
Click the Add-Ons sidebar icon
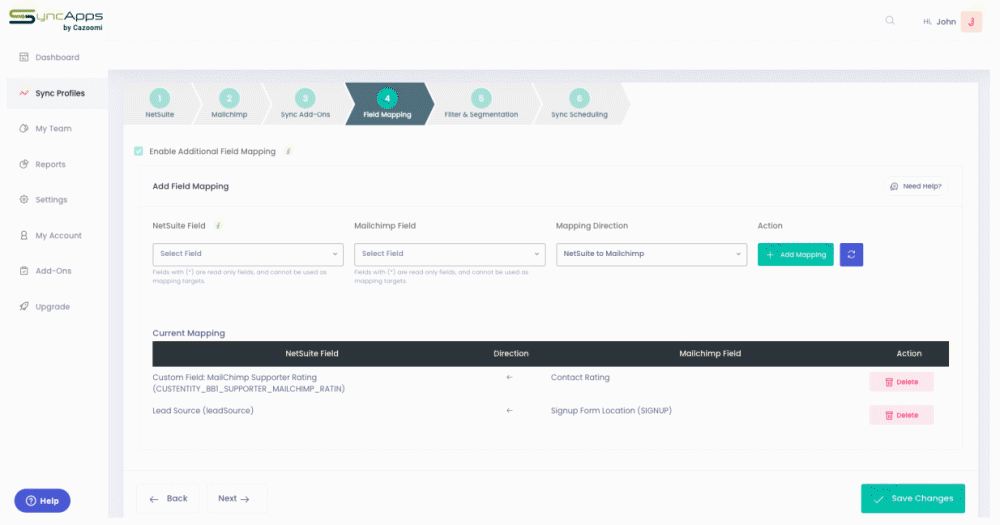point(24,270)
